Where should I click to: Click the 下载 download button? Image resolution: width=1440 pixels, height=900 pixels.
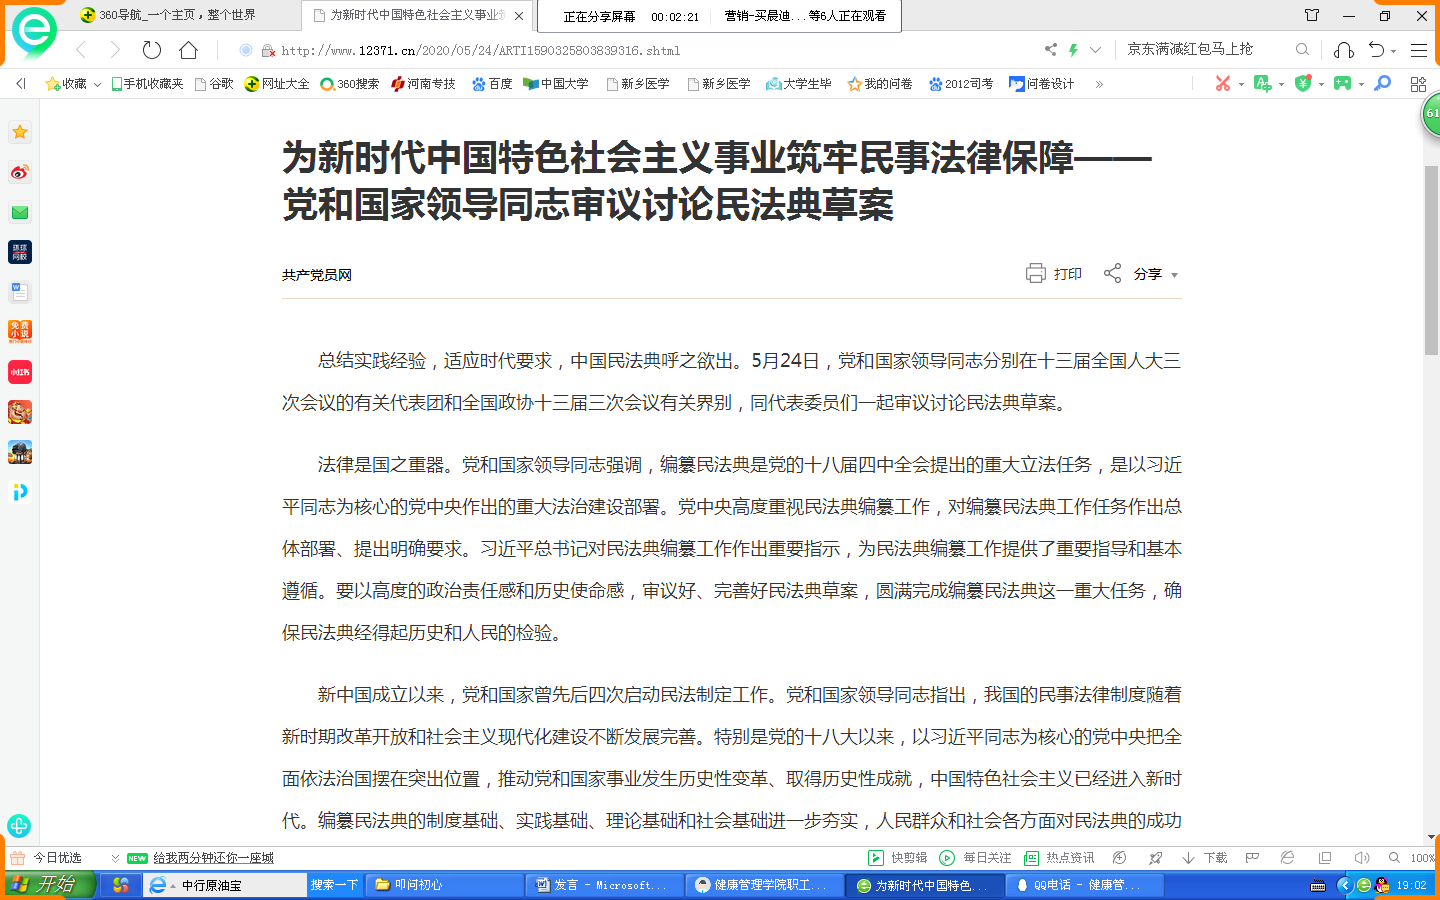pos(1205,858)
